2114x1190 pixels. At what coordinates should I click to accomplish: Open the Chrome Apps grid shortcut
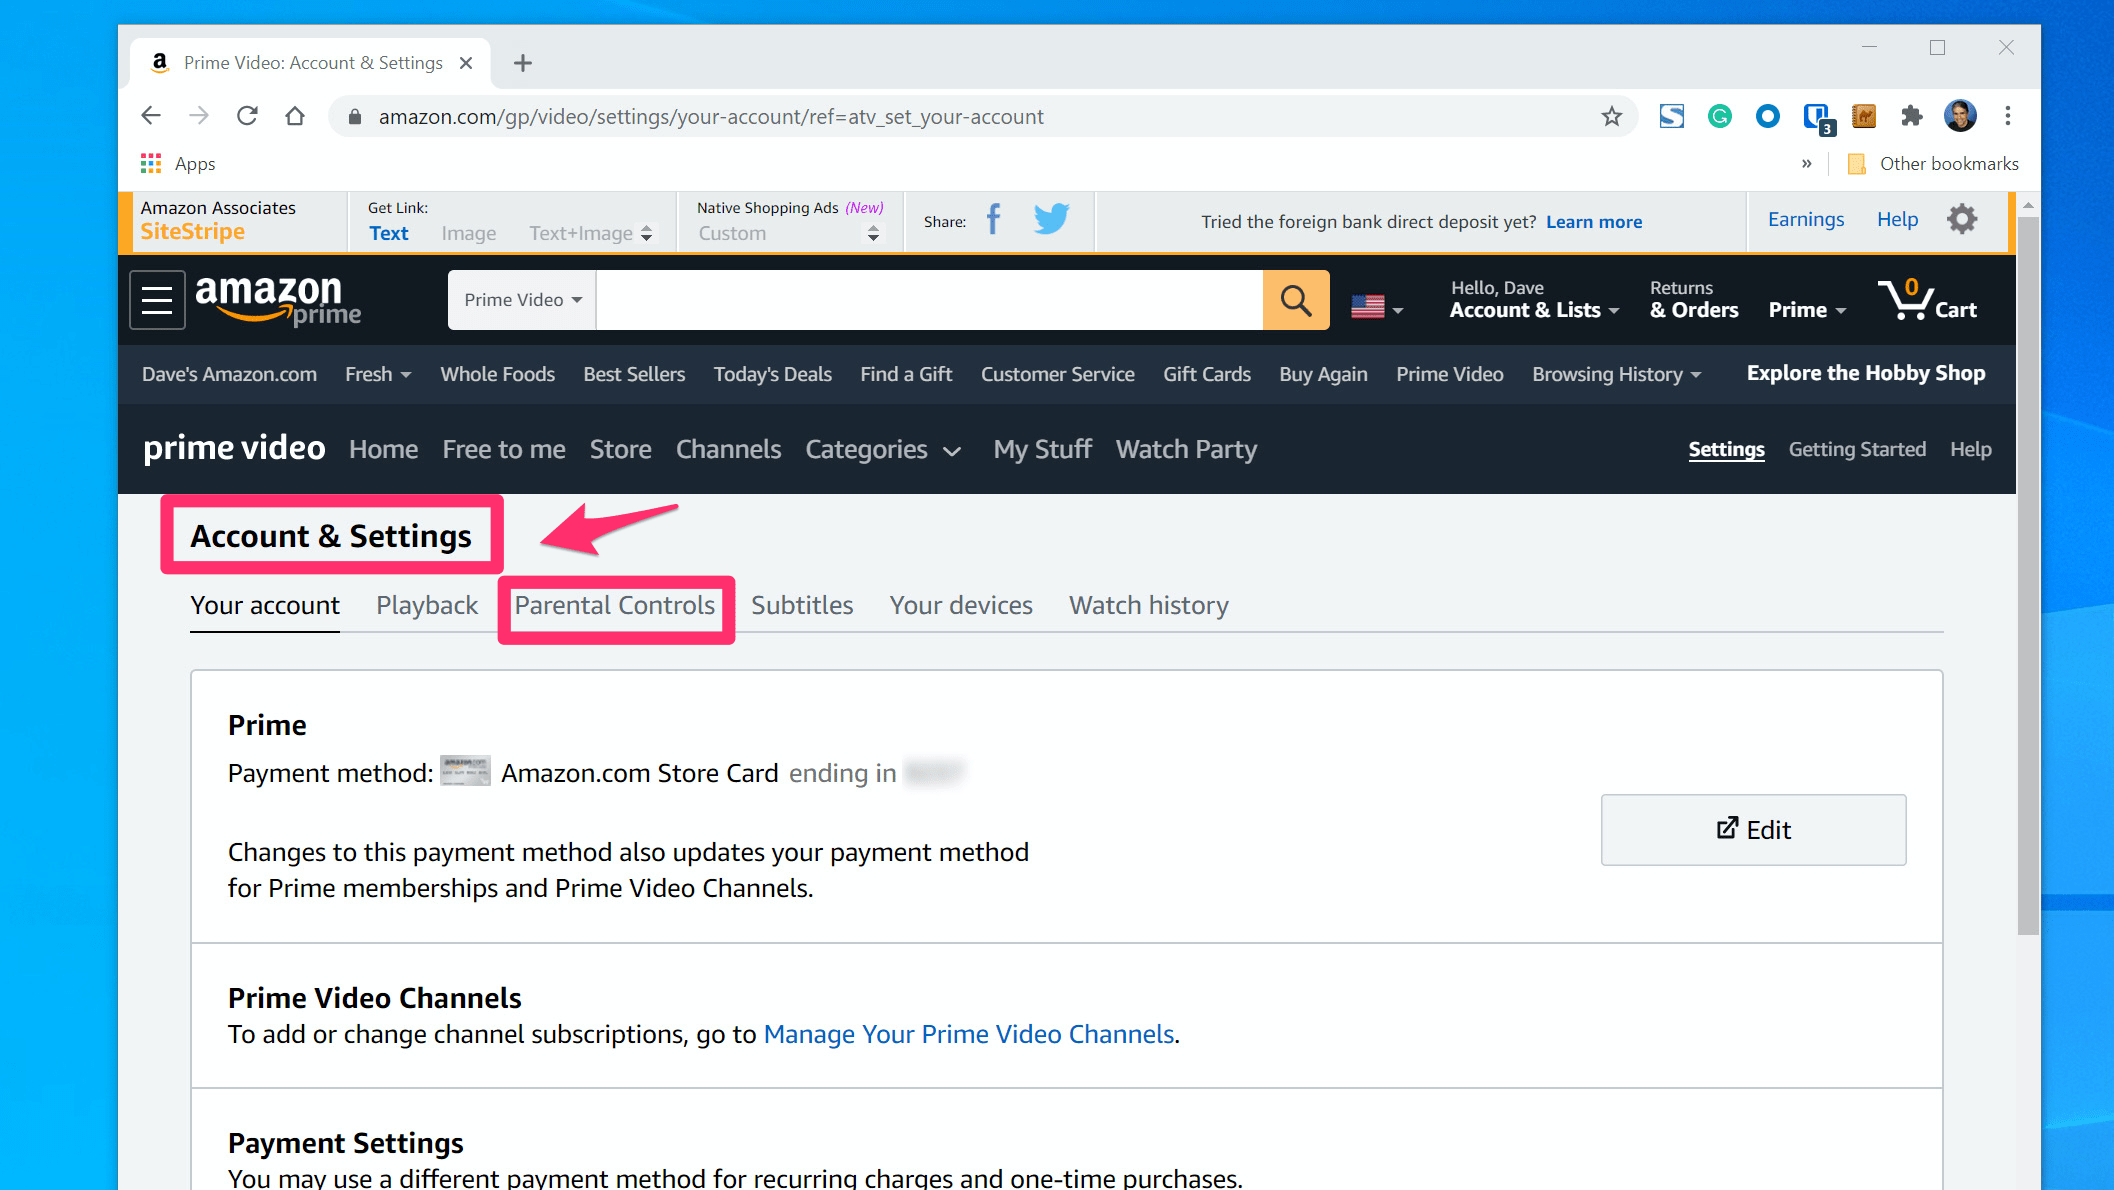(151, 163)
